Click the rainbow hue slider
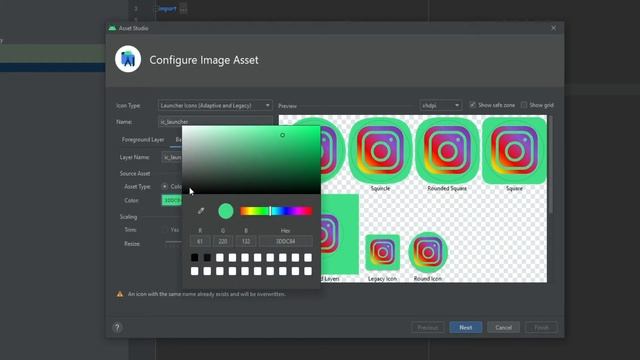The width and height of the screenshot is (640, 360). coord(276,211)
